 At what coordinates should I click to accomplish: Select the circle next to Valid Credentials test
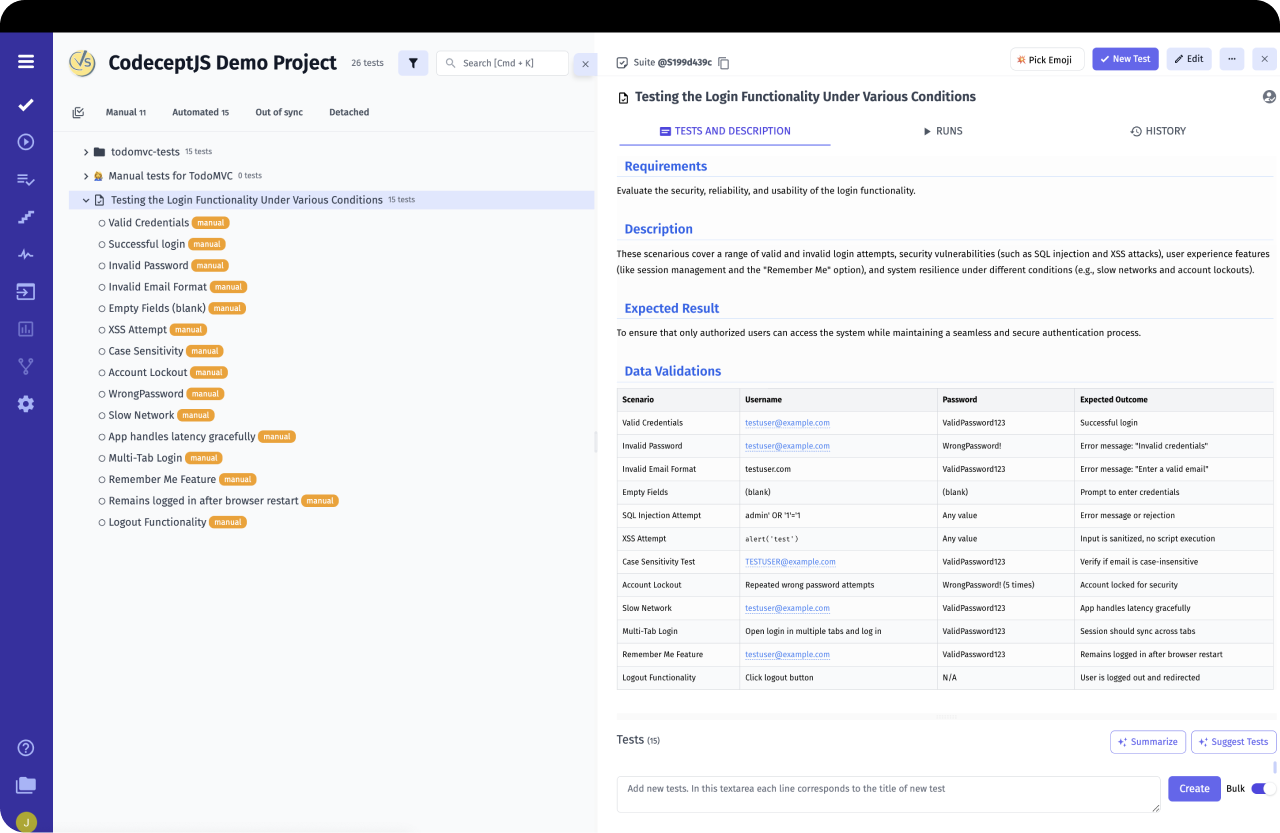click(x=100, y=222)
